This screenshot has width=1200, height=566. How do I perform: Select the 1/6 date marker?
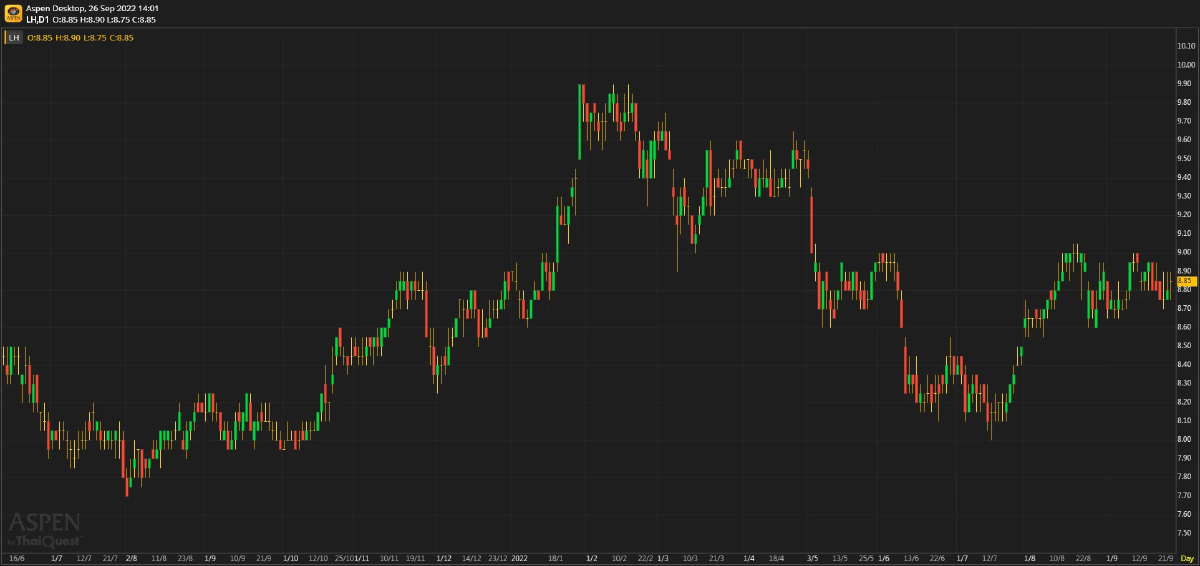(x=883, y=557)
